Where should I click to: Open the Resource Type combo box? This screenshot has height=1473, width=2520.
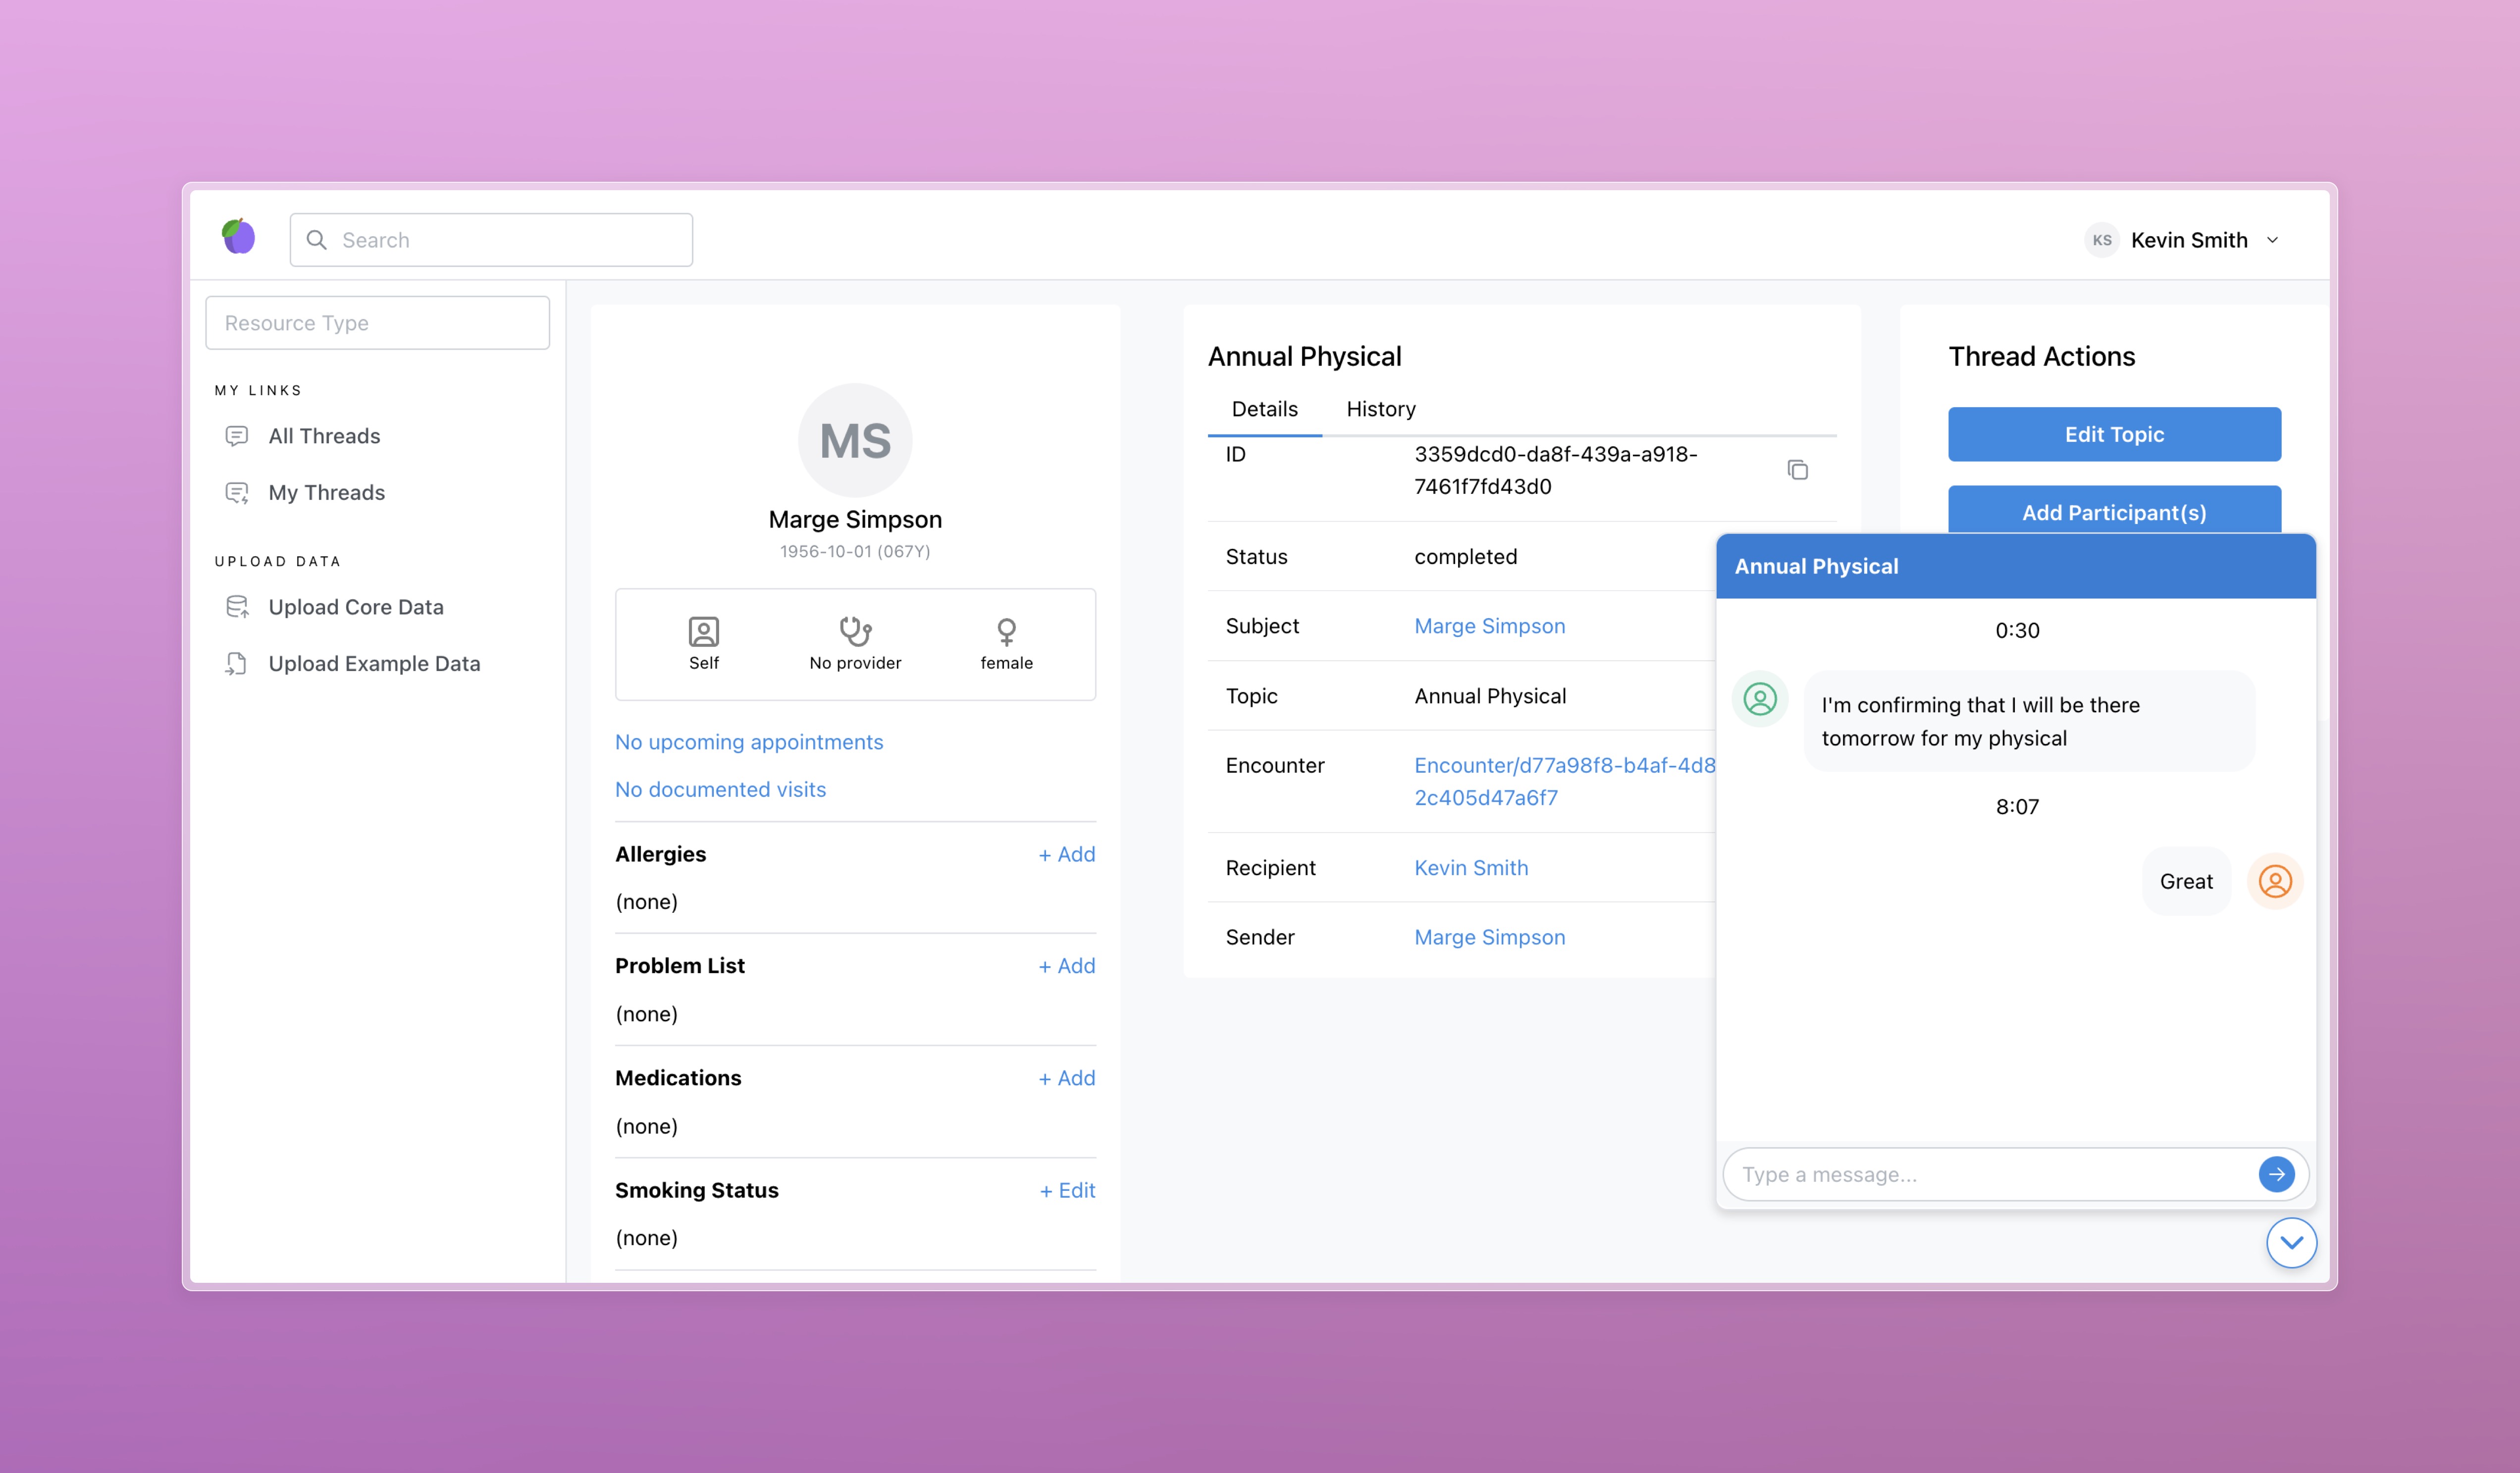378,323
